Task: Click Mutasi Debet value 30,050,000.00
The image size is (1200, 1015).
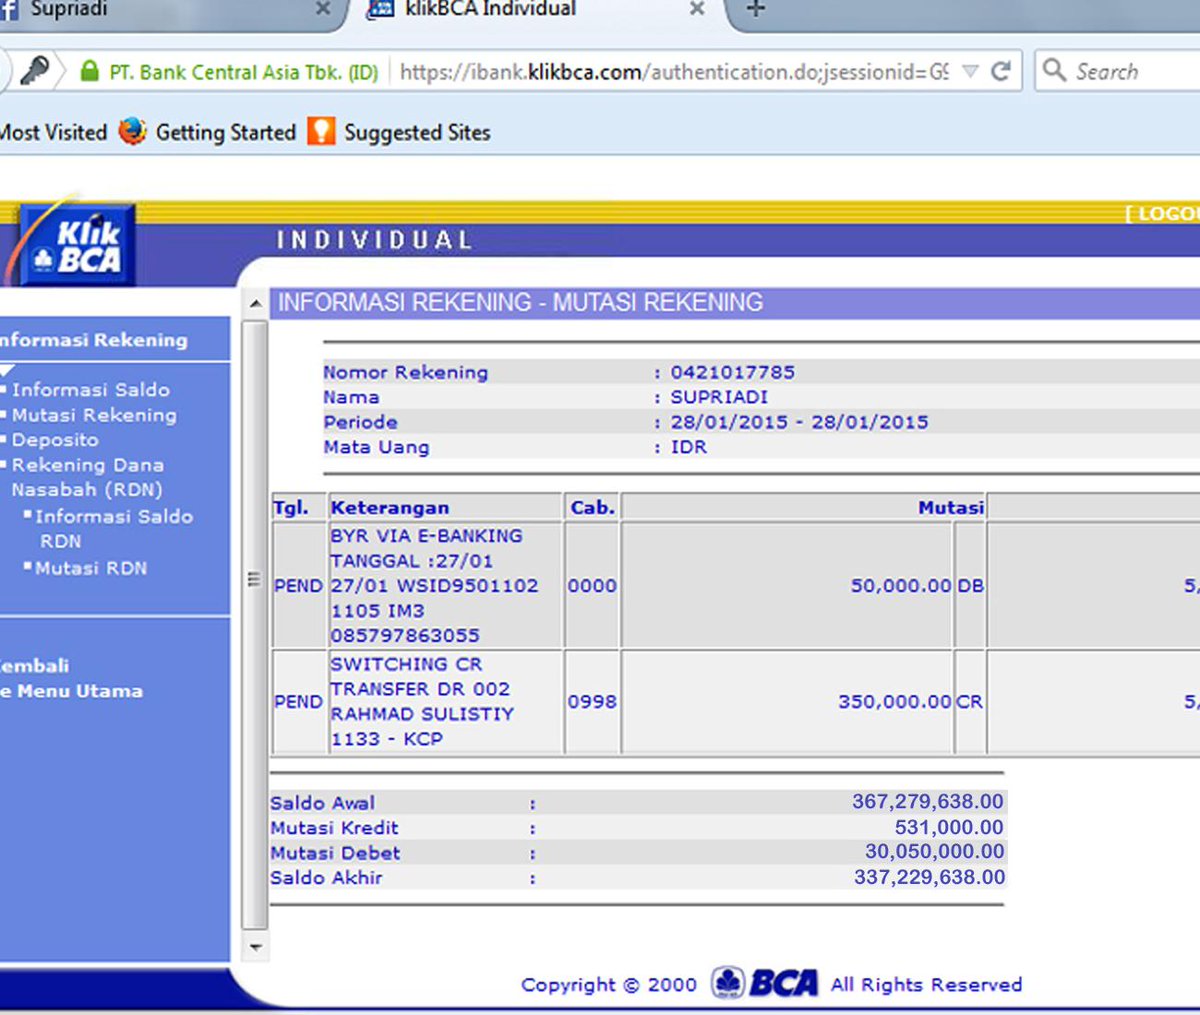Action: click(935, 852)
